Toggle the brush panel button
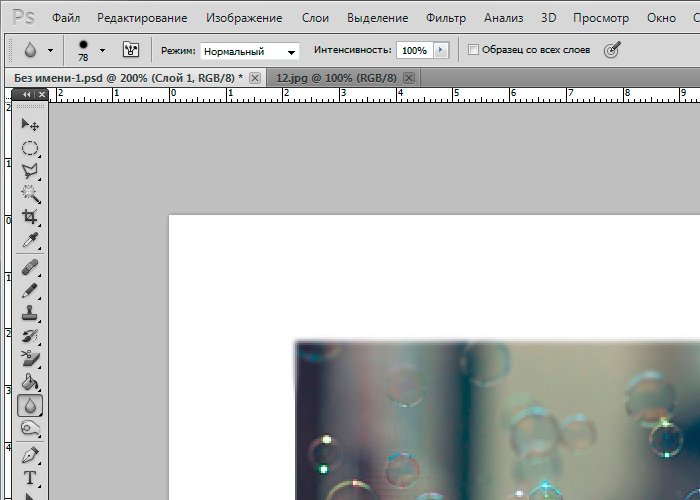This screenshot has height=500, width=700. [130, 50]
